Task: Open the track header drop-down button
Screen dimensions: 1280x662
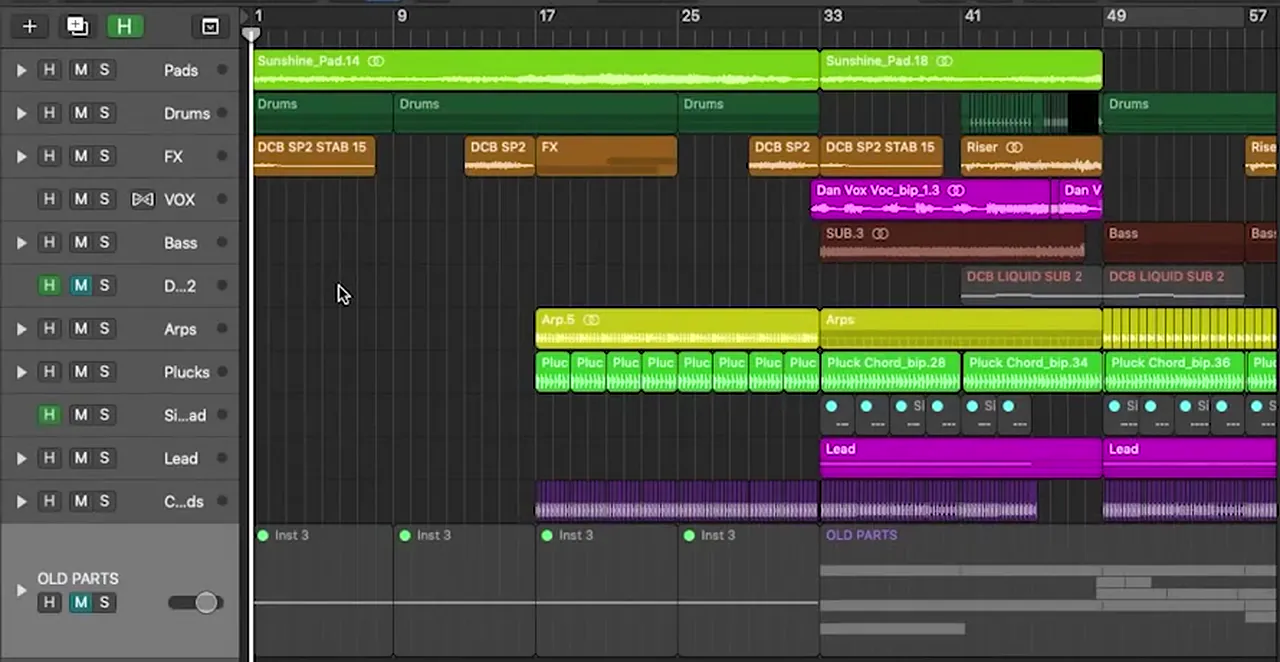Action: [x=210, y=27]
